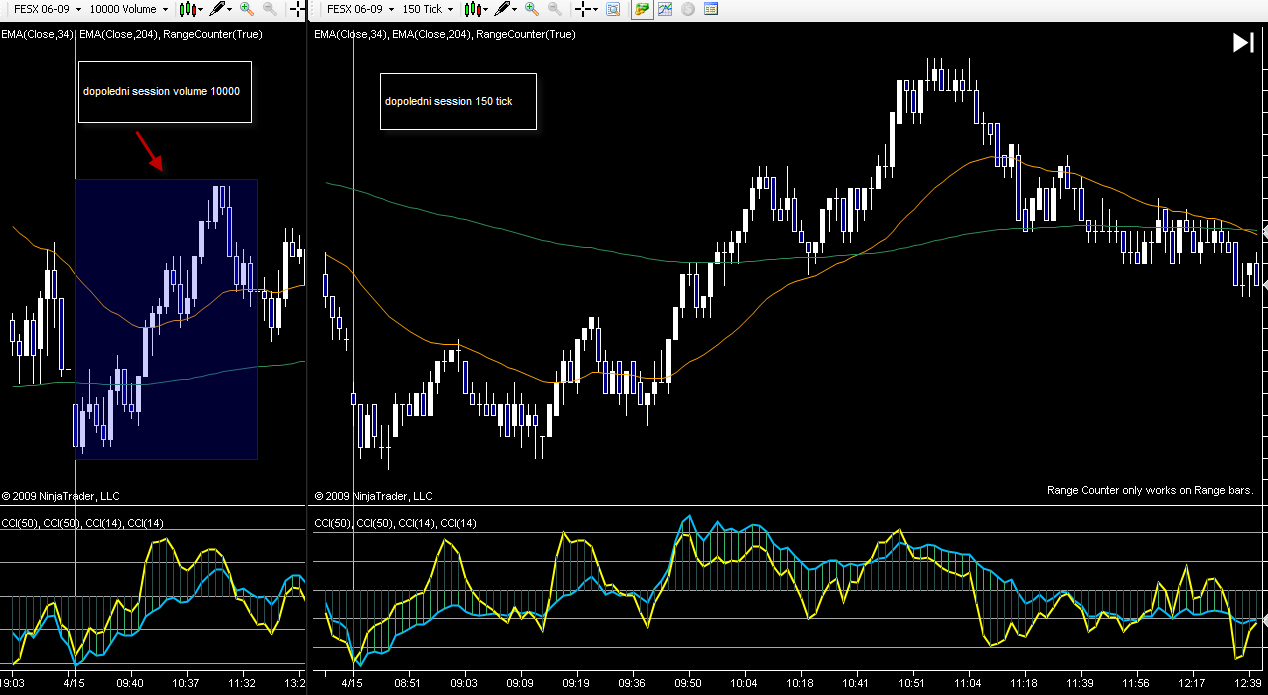
Task: Open FESX 06-09 instrument selector on right chart
Action: pyautogui.click(x=357, y=9)
